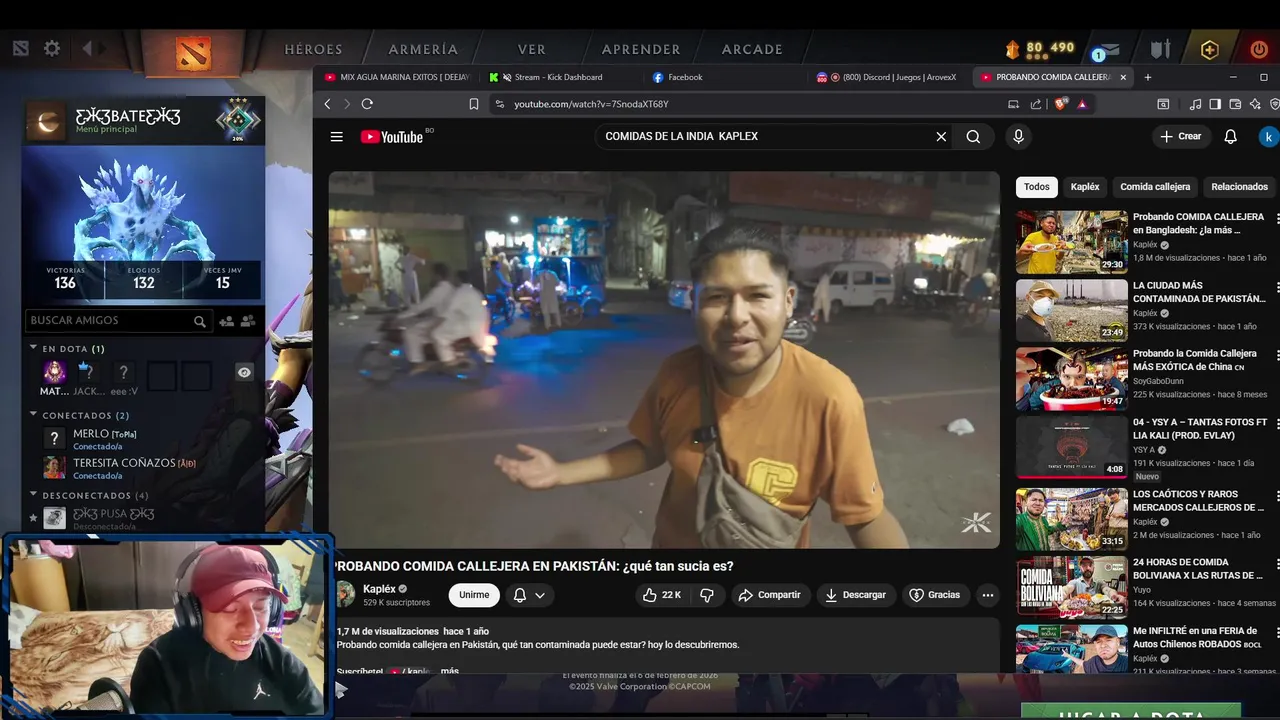Dislike the Pakistan street food video
Viewport: 1280px width, 720px height.
[707, 595]
